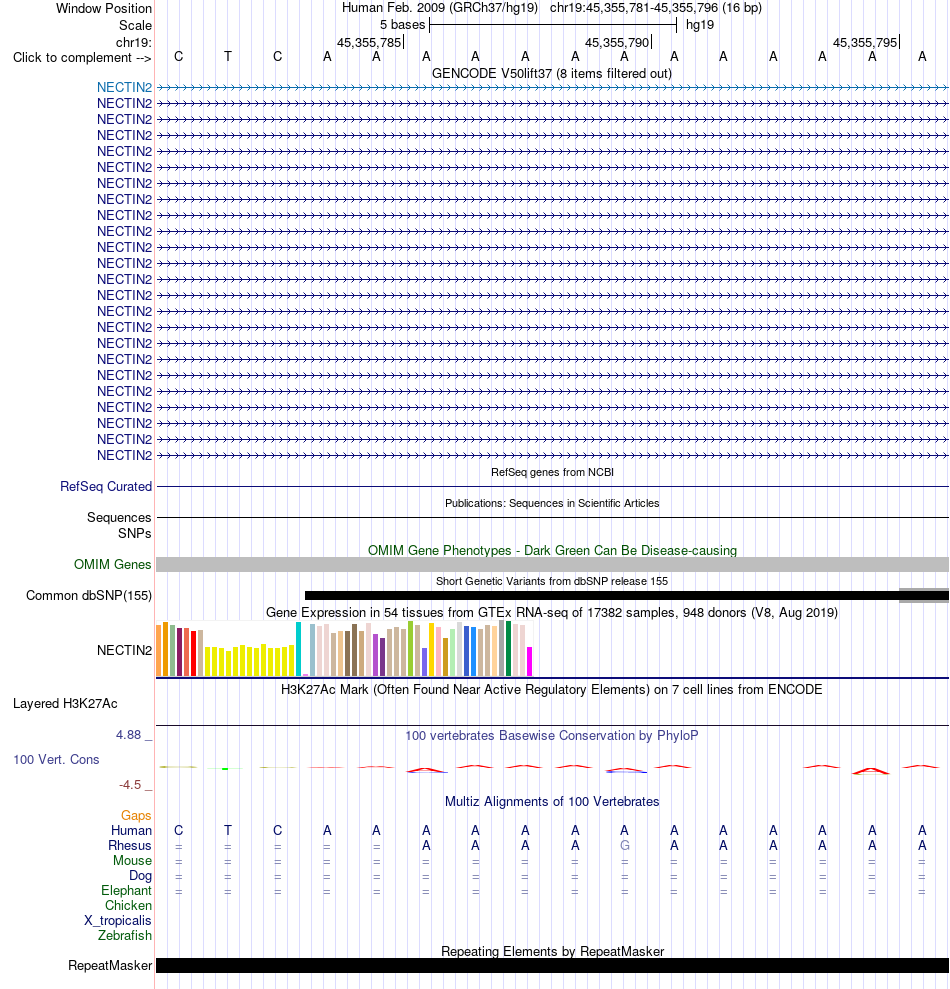Click the Dog species label

click(141, 875)
